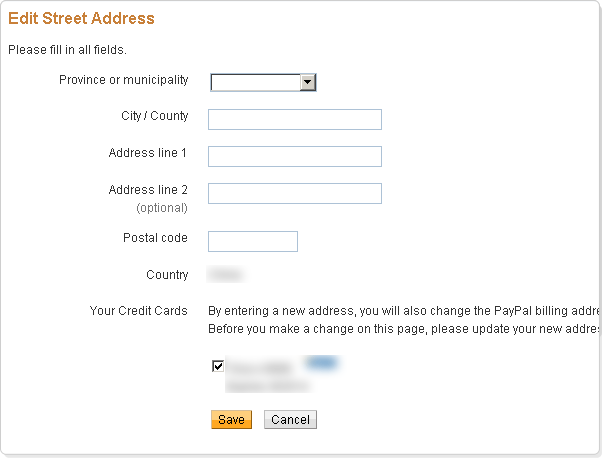Click the Province dropdown arrow button
Screen dimensions: 602x458
point(308,82)
